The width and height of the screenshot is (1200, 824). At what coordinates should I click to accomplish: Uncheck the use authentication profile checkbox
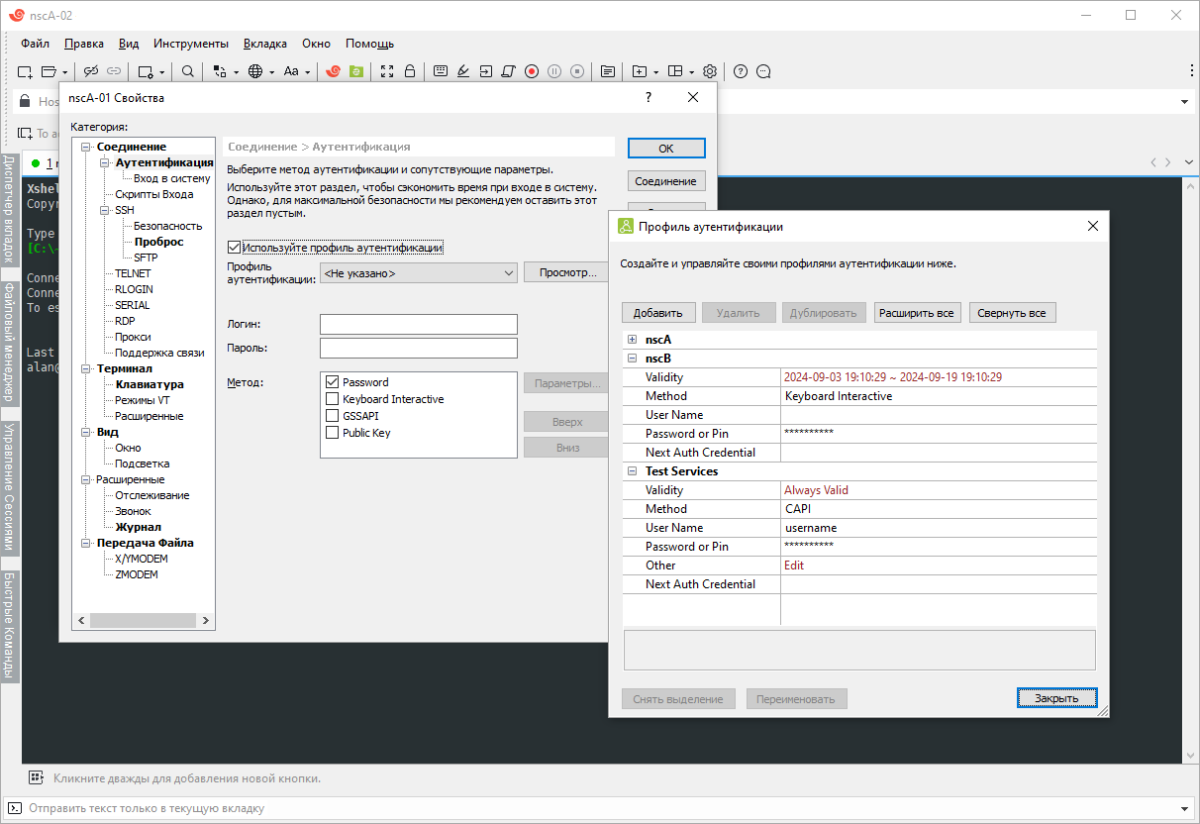pyautogui.click(x=234, y=247)
